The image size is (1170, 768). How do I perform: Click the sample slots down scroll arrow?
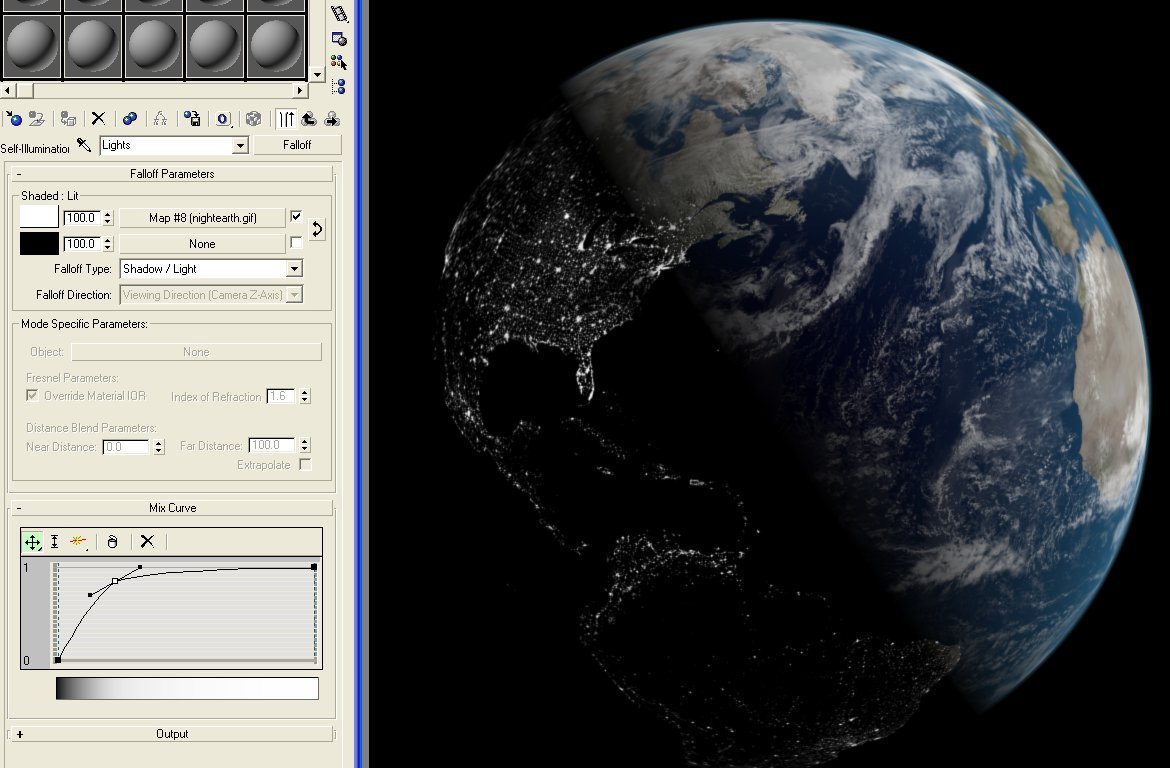point(318,75)
